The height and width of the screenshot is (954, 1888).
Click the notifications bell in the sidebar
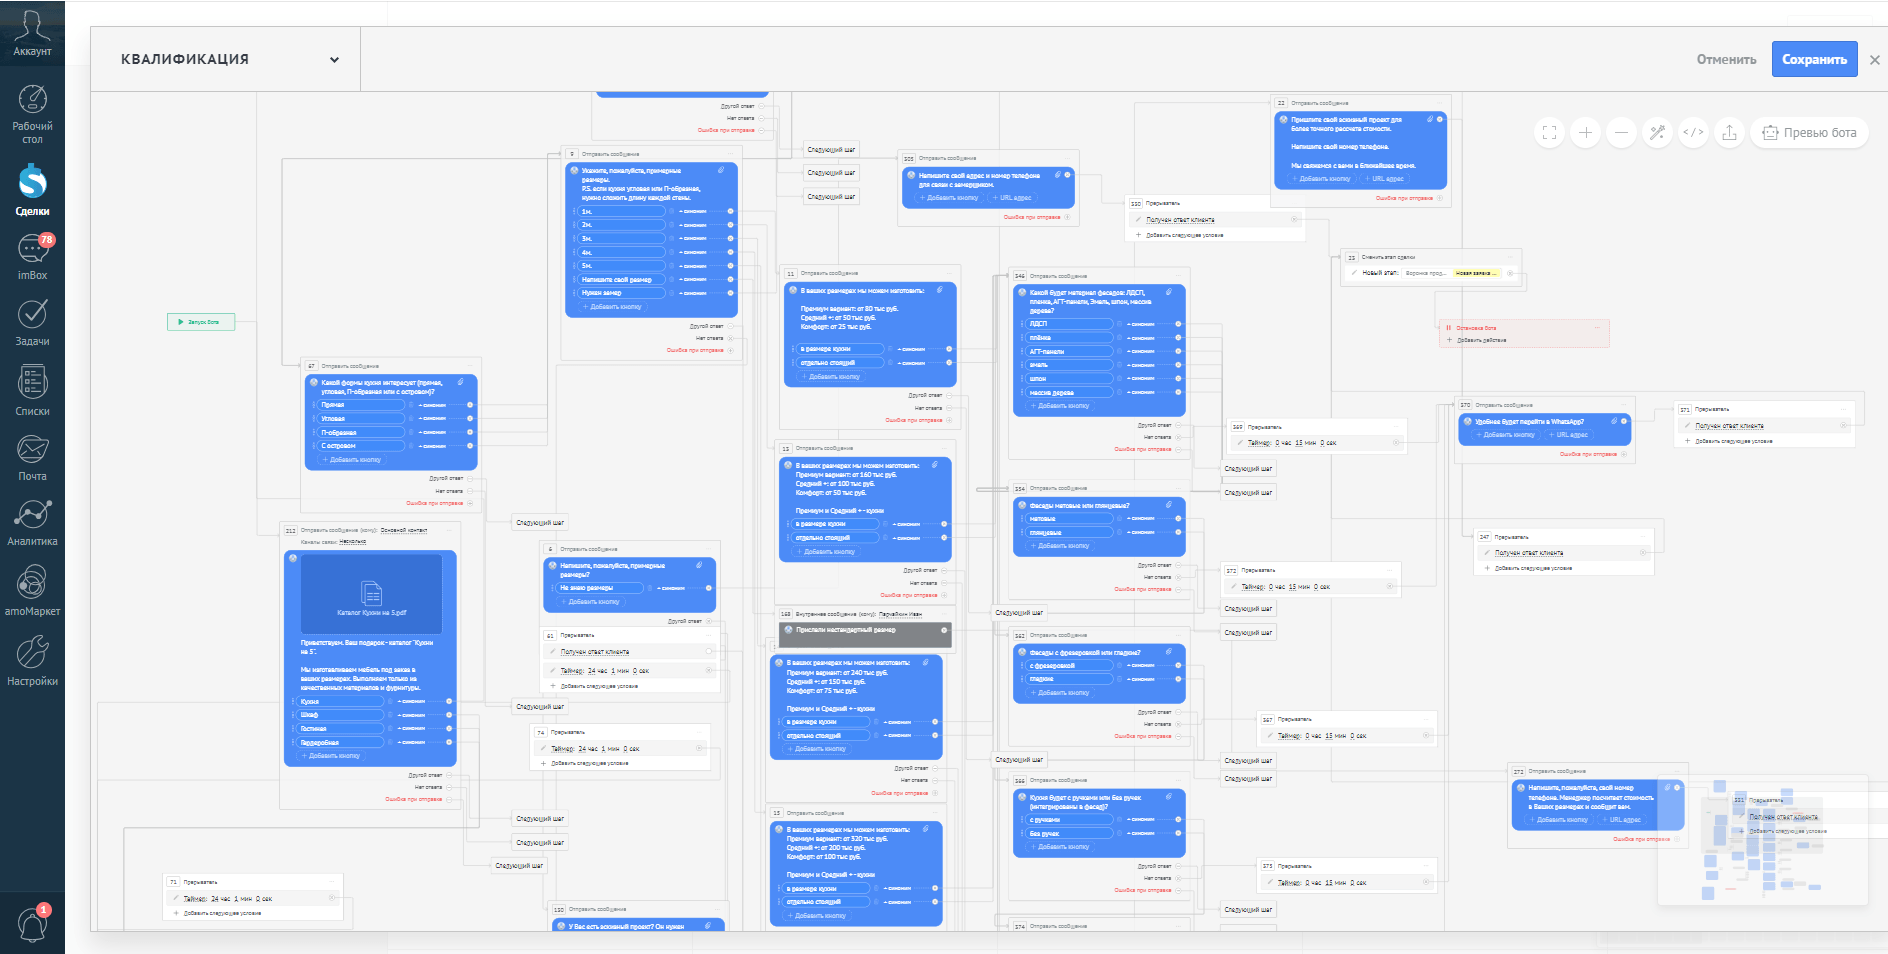(32, 923)
